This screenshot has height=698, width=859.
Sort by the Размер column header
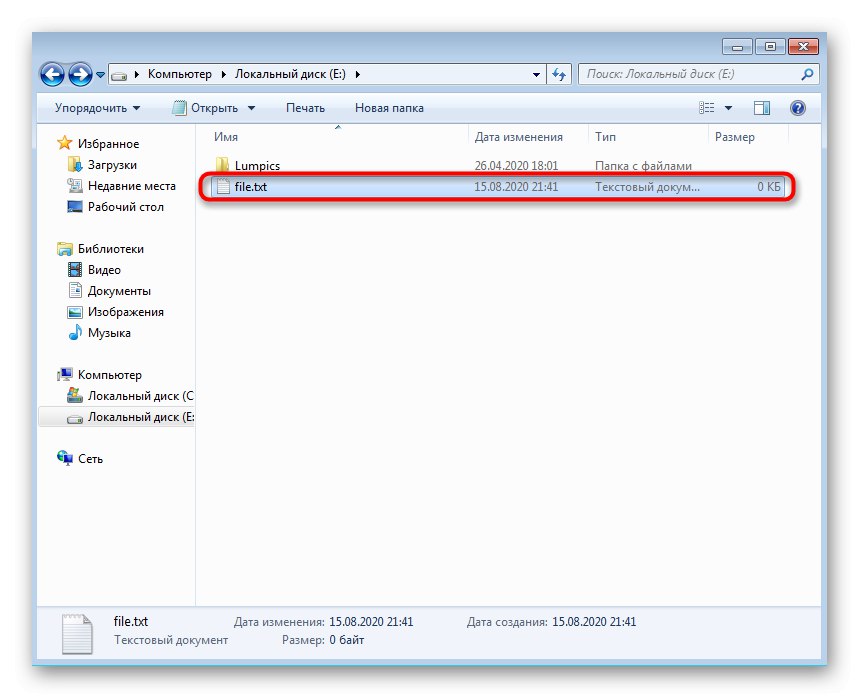click(x=734, y=137)
